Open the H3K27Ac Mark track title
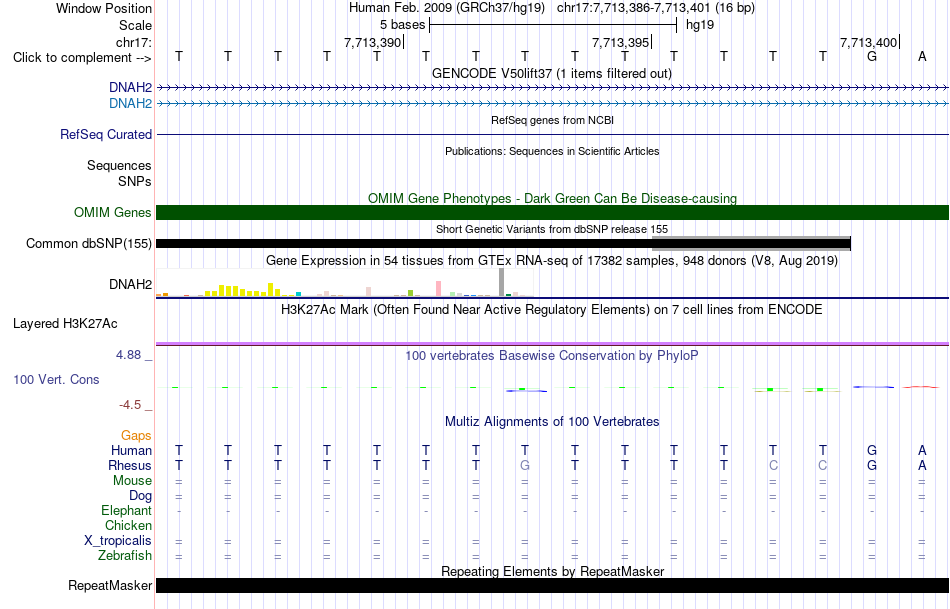 point(552,310)
